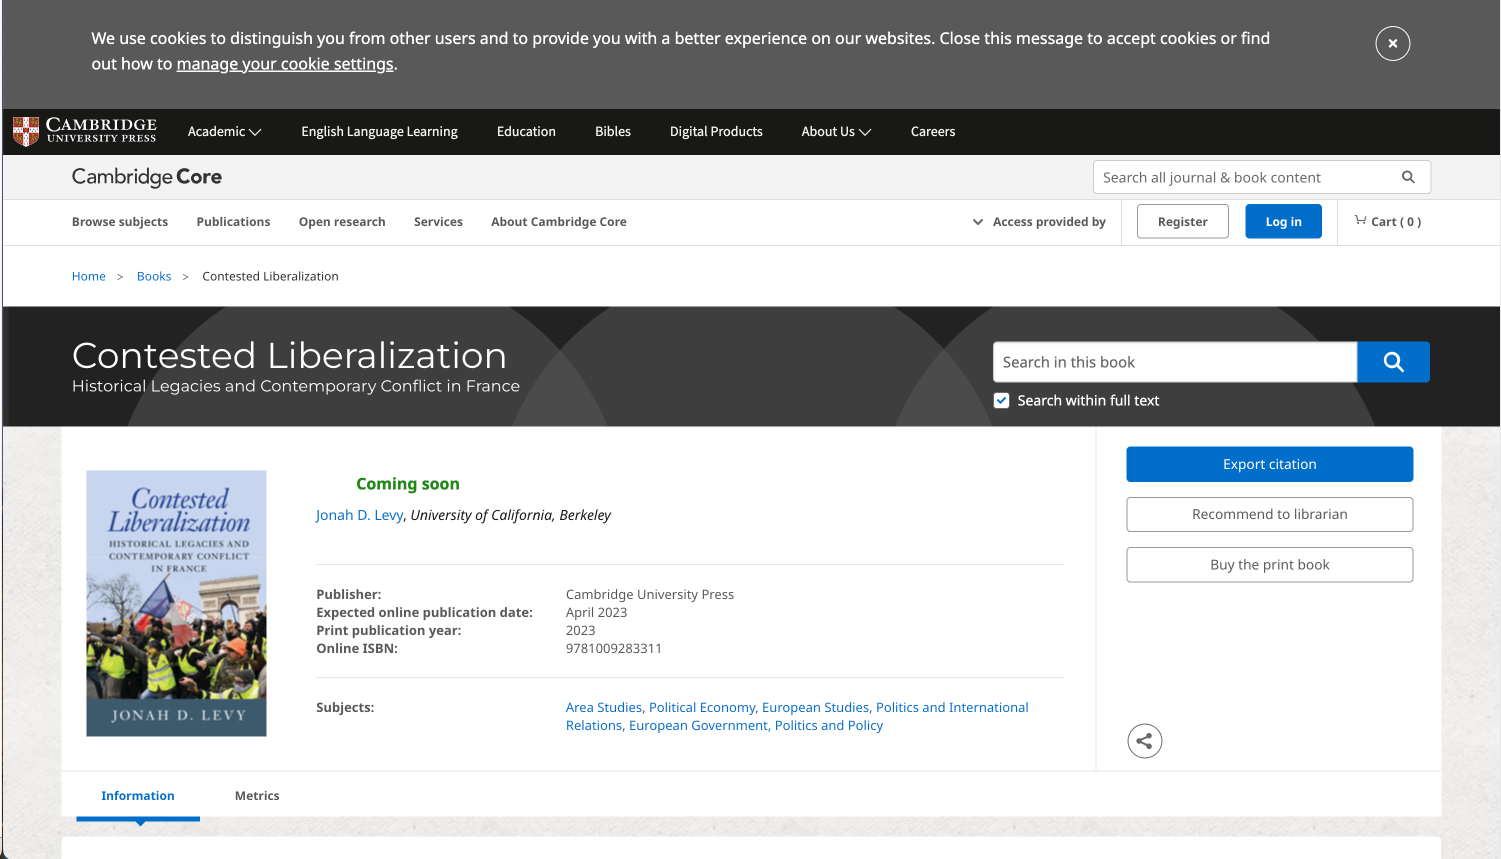
Task: Click the Contested Liberalization book cover
Action: pyautogui.click(x=177, y=603)
